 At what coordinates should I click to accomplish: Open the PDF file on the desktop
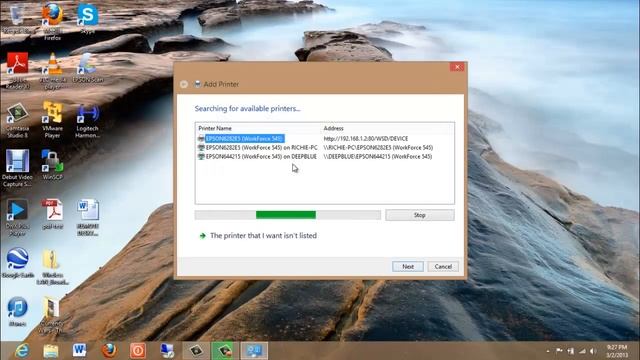pyautogui.click(x=53, y=214)
